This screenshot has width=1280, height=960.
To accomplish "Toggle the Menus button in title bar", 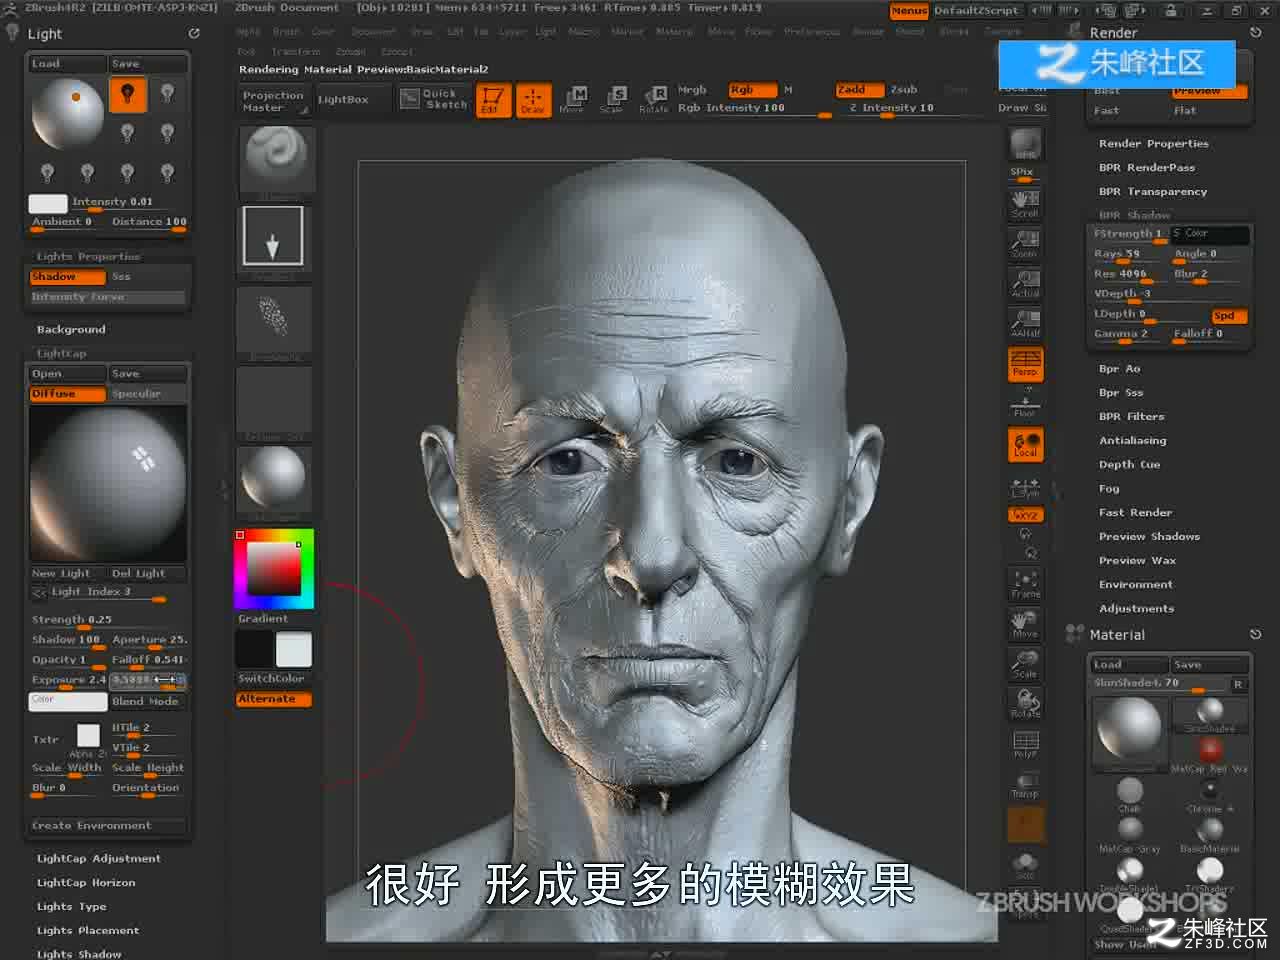I will 909,11.
